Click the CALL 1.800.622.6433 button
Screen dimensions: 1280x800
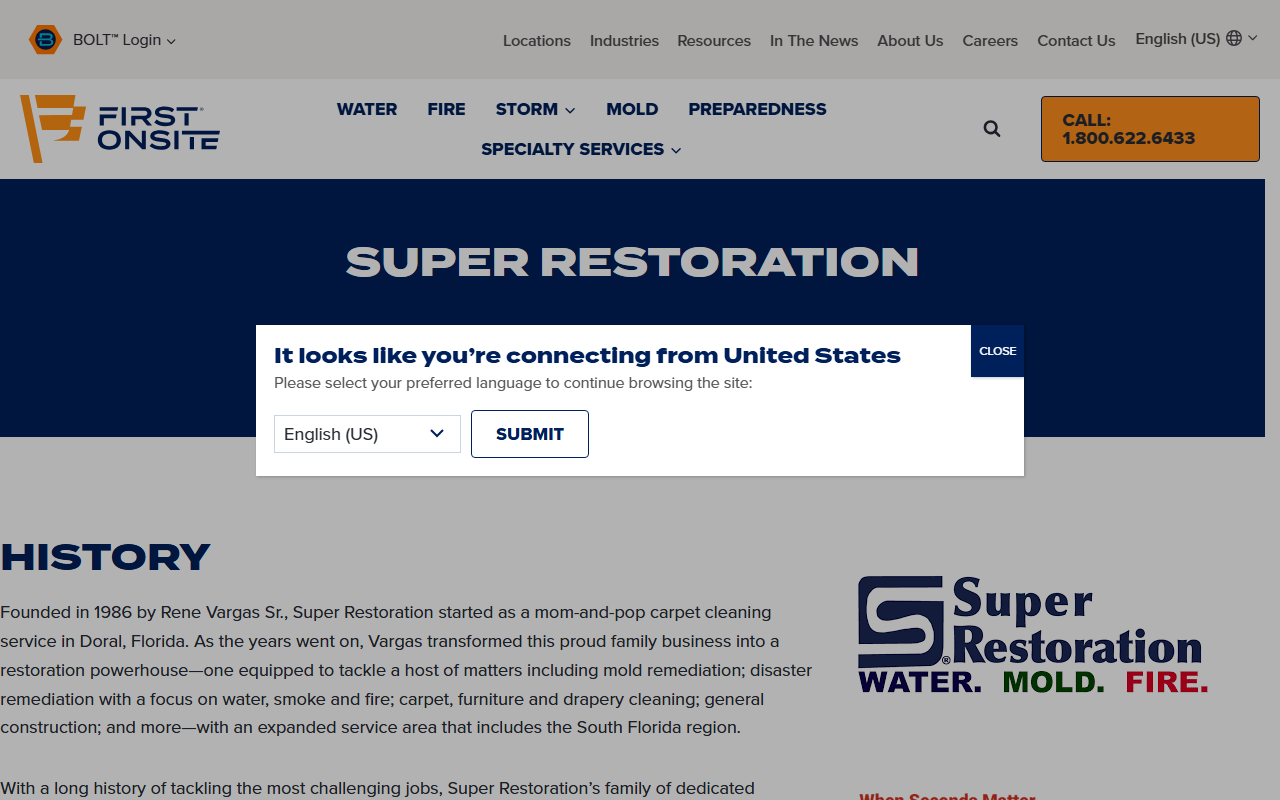pos(1150,129)
